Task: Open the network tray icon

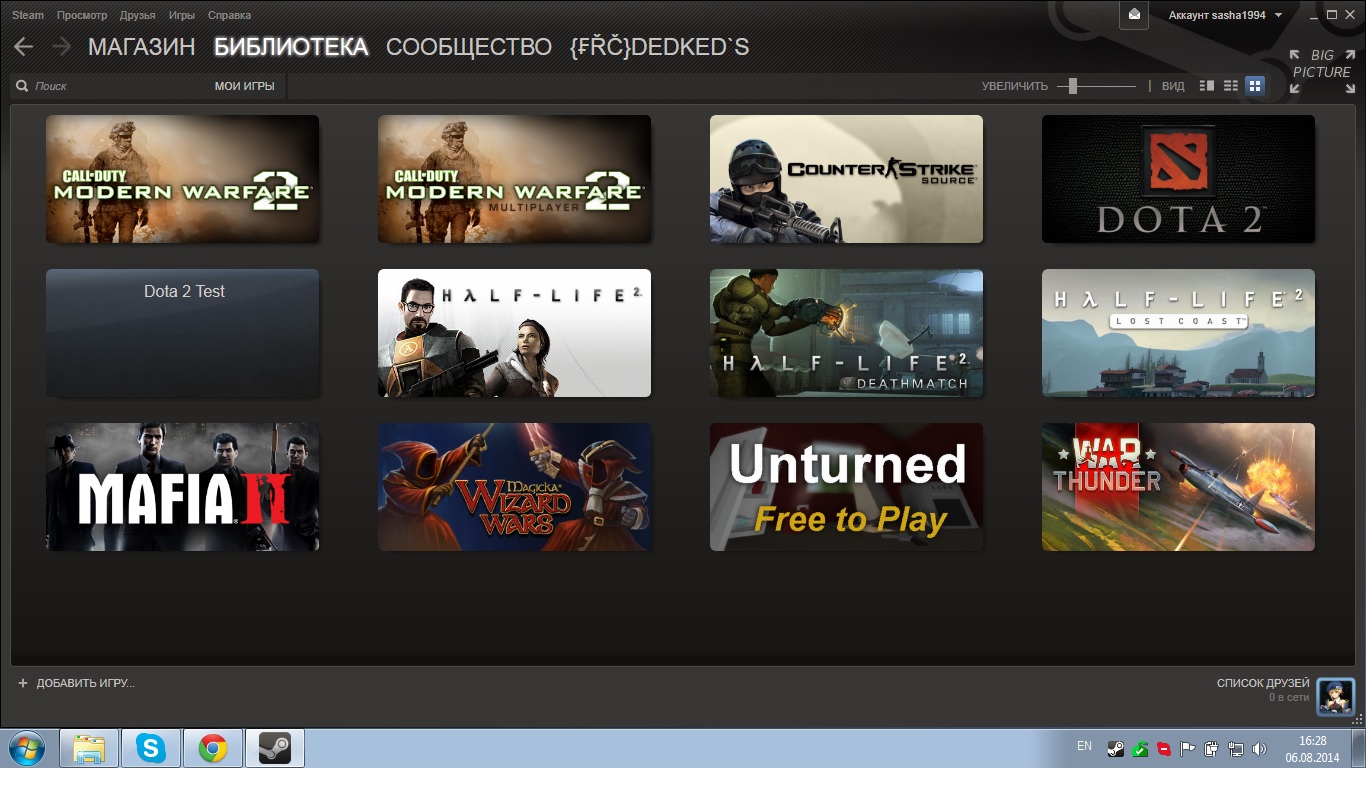Action: click(x=1235, y=749)
